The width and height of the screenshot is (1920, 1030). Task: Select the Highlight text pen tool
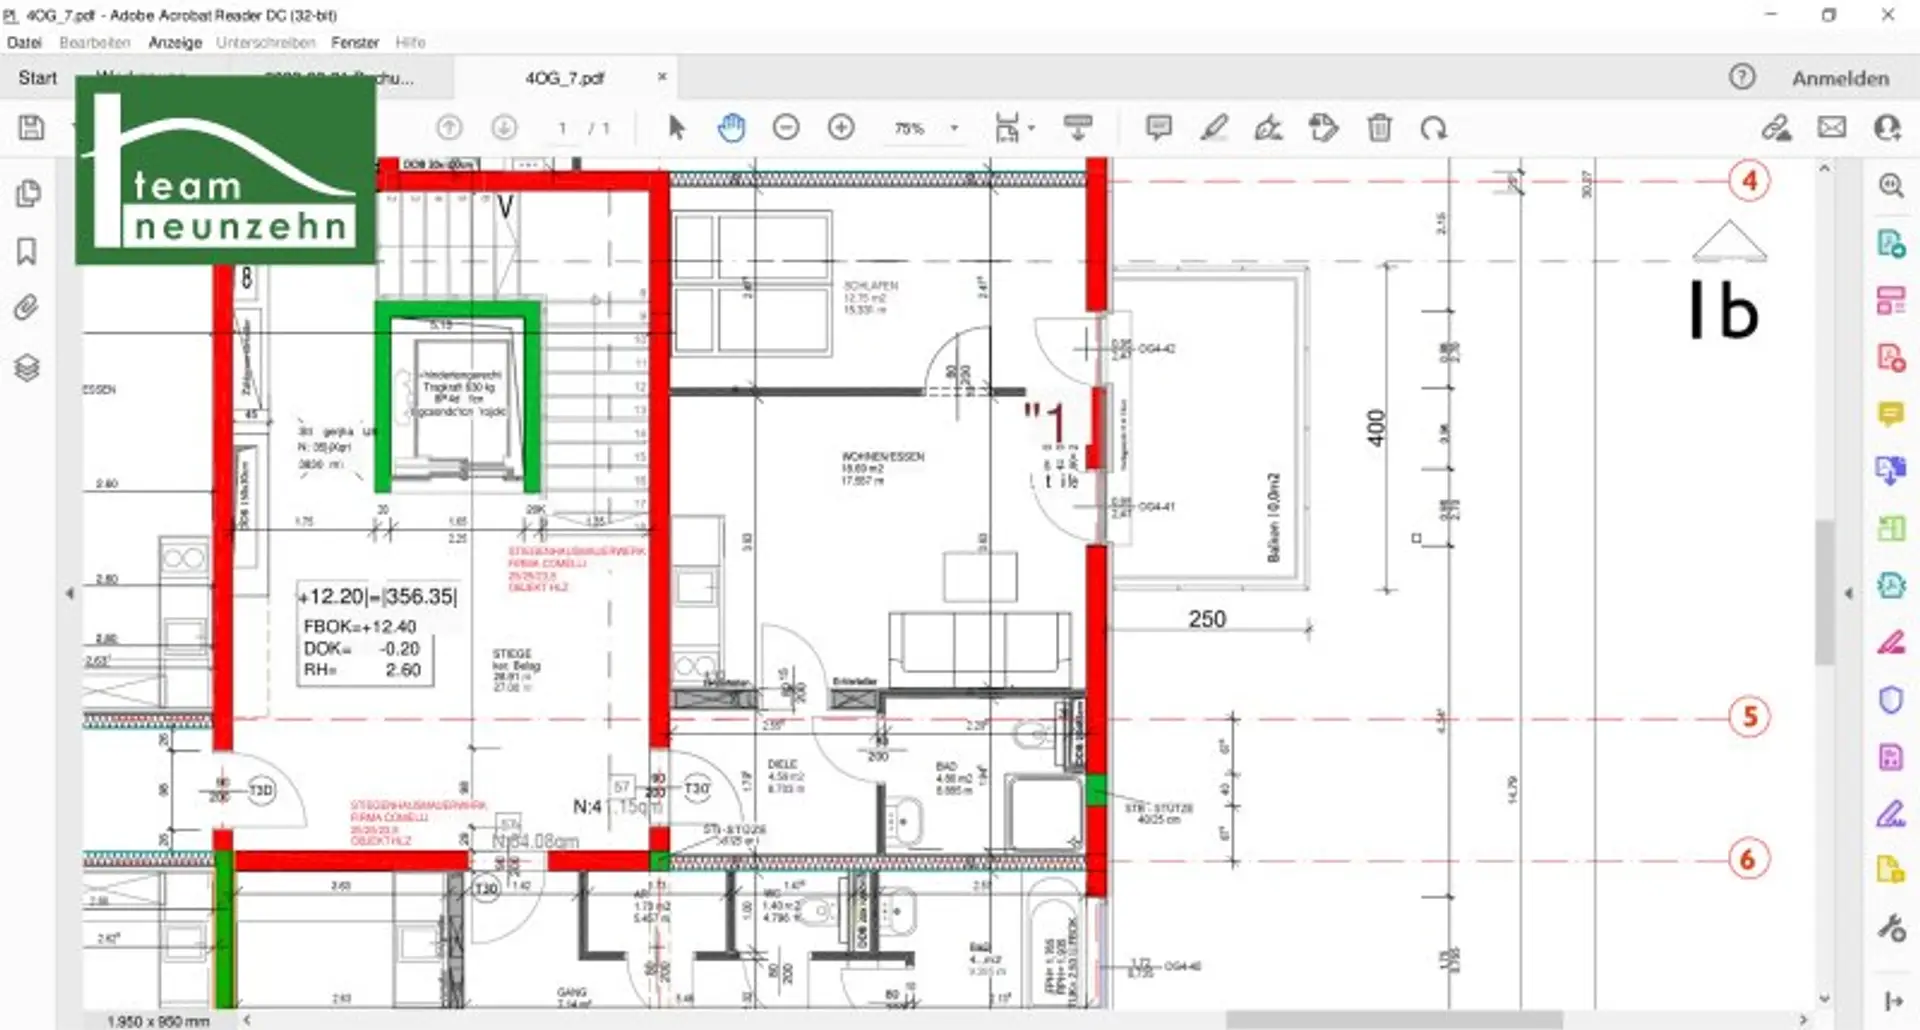tap(1214, 128)
